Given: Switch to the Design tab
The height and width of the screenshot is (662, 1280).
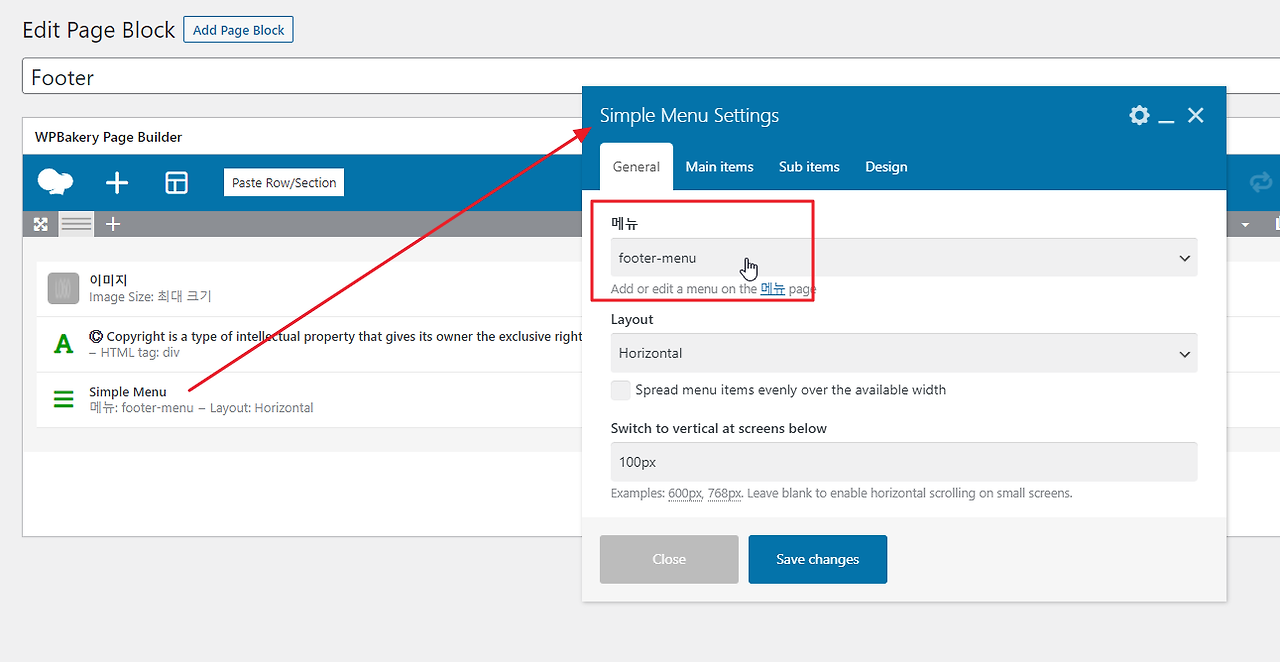Looking at the screenshot, I should coord(886,167).
